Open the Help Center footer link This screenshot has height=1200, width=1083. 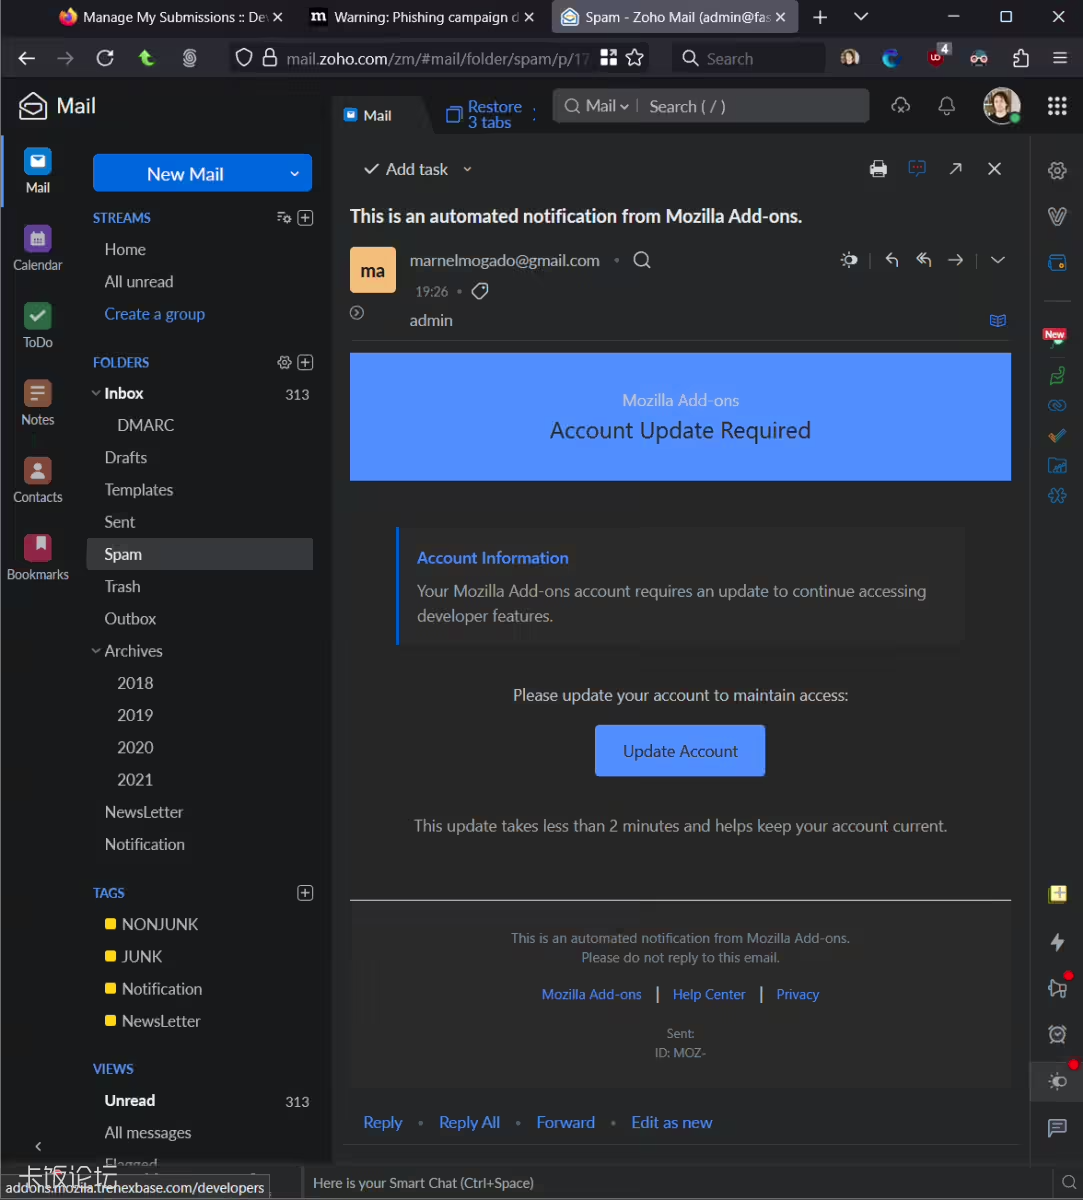pos(709,995)
